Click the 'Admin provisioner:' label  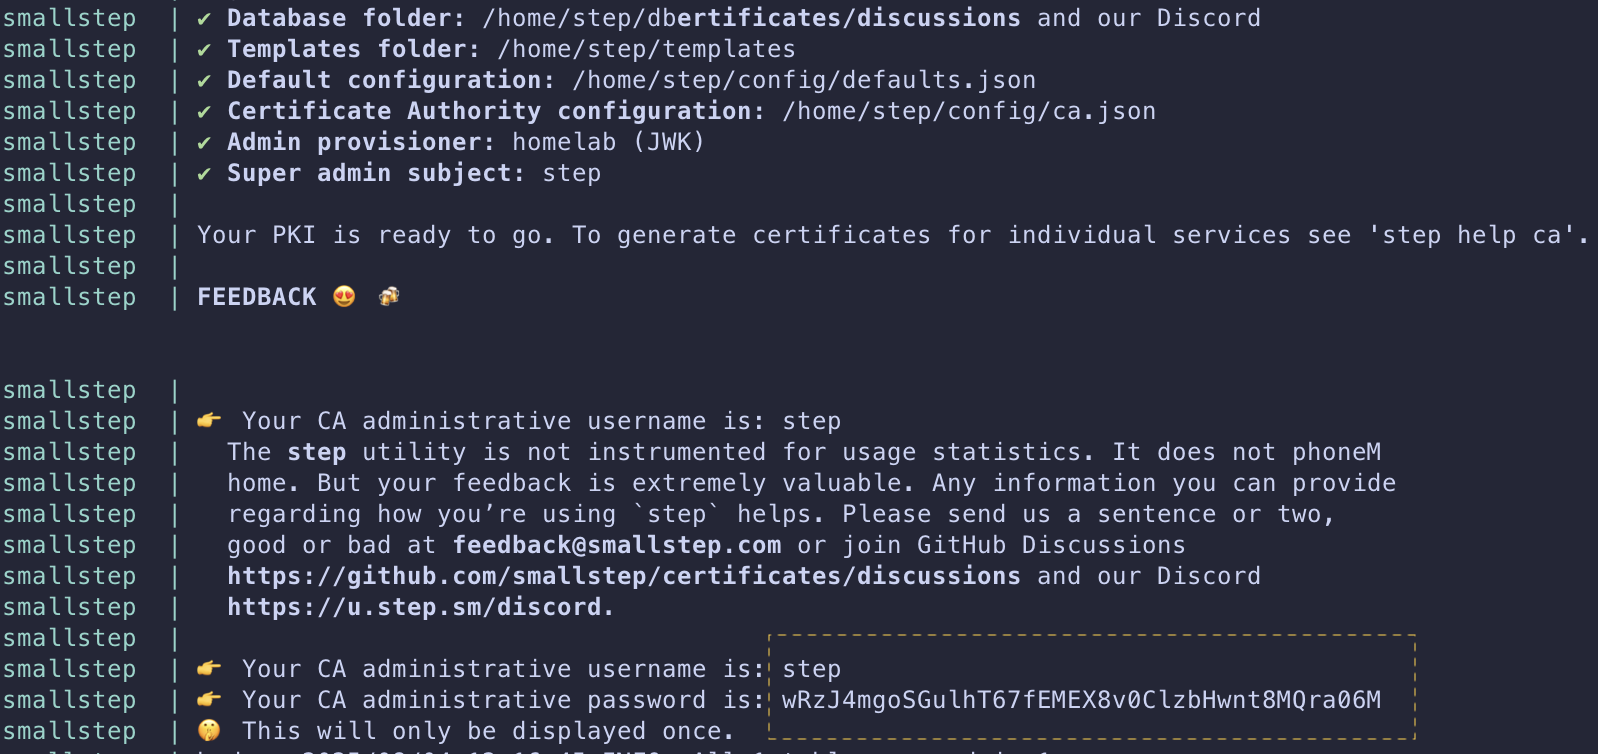point(361,142)
